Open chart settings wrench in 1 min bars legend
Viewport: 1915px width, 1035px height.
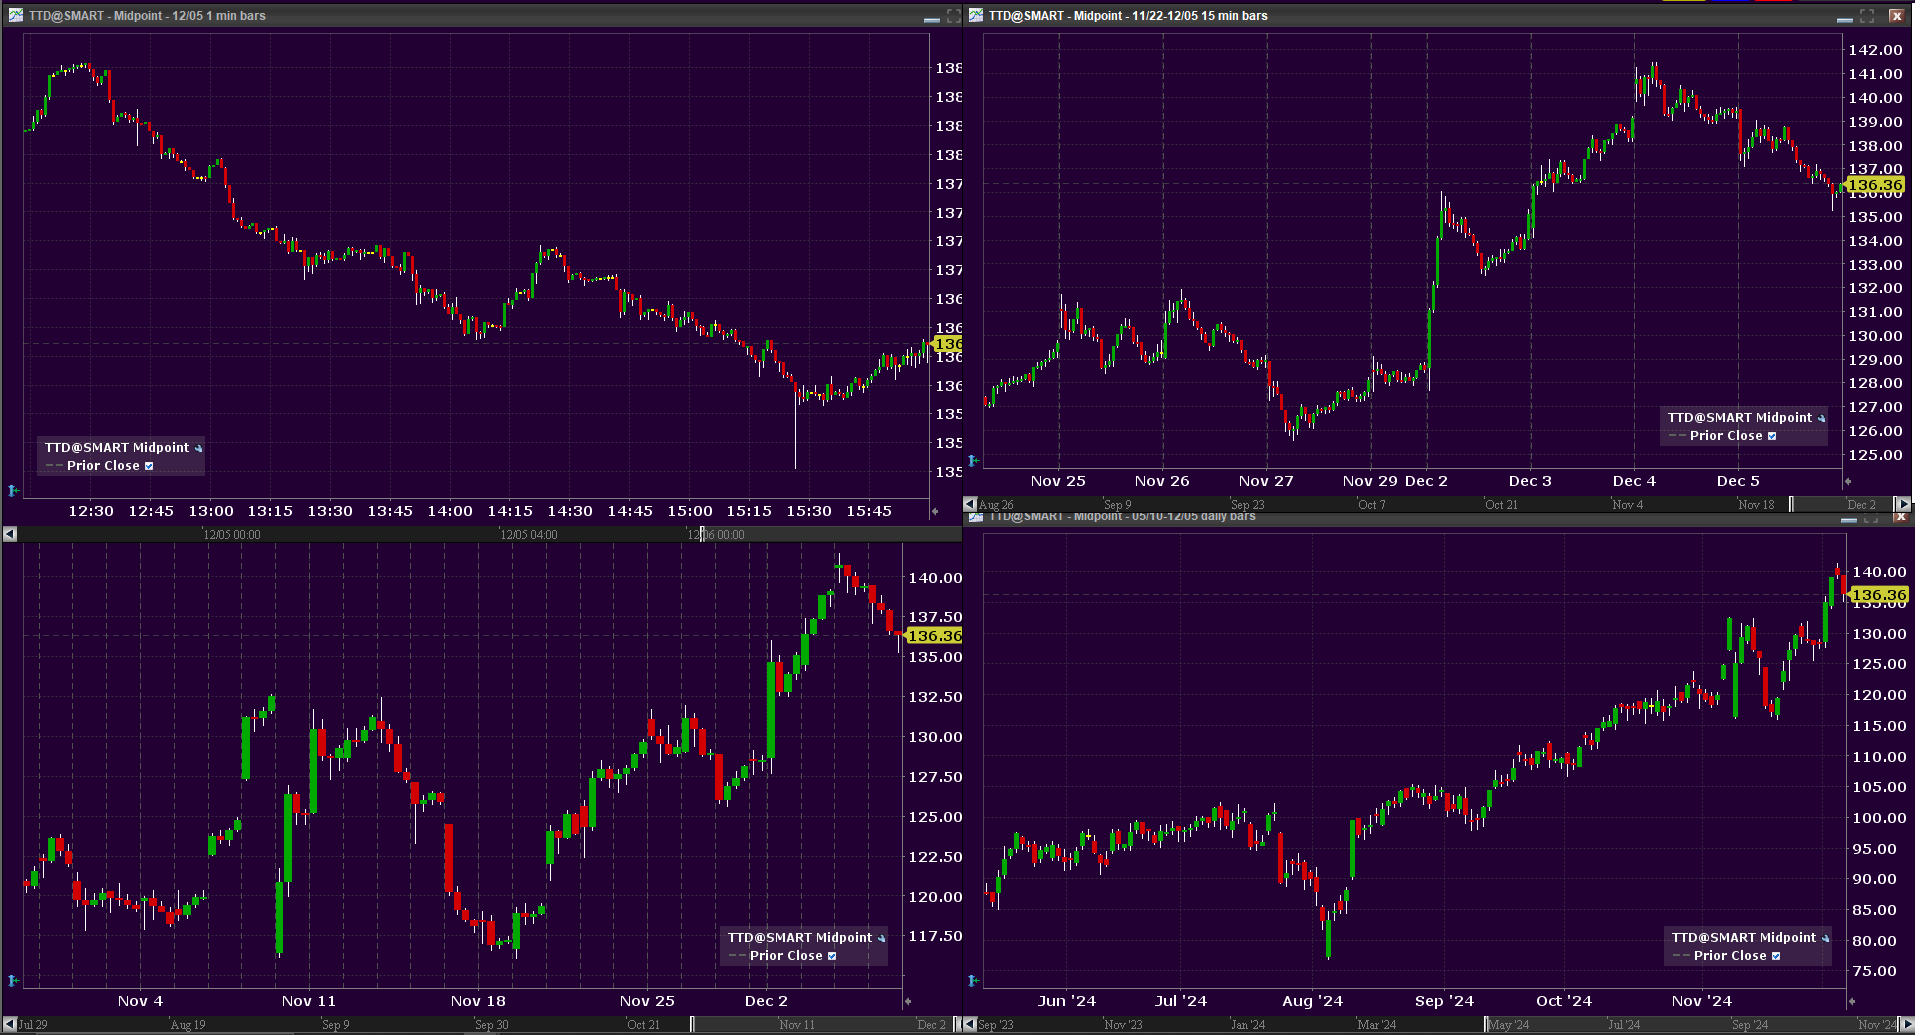198,448
